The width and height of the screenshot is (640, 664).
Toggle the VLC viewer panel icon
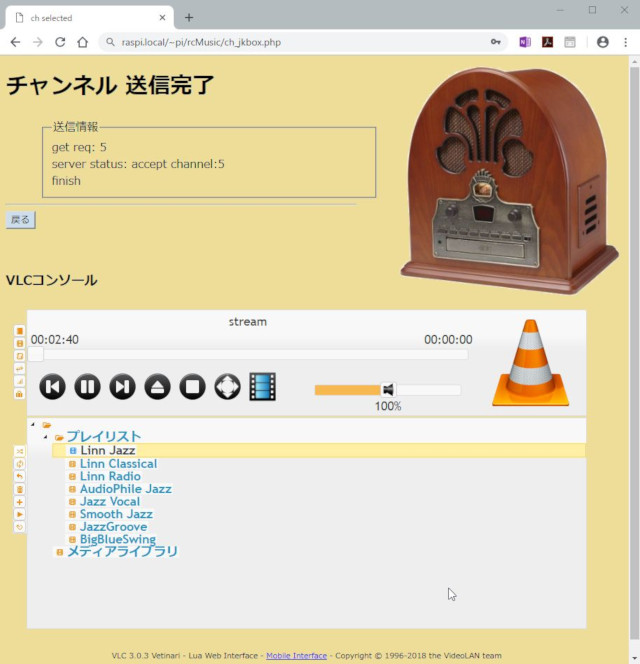19,343
